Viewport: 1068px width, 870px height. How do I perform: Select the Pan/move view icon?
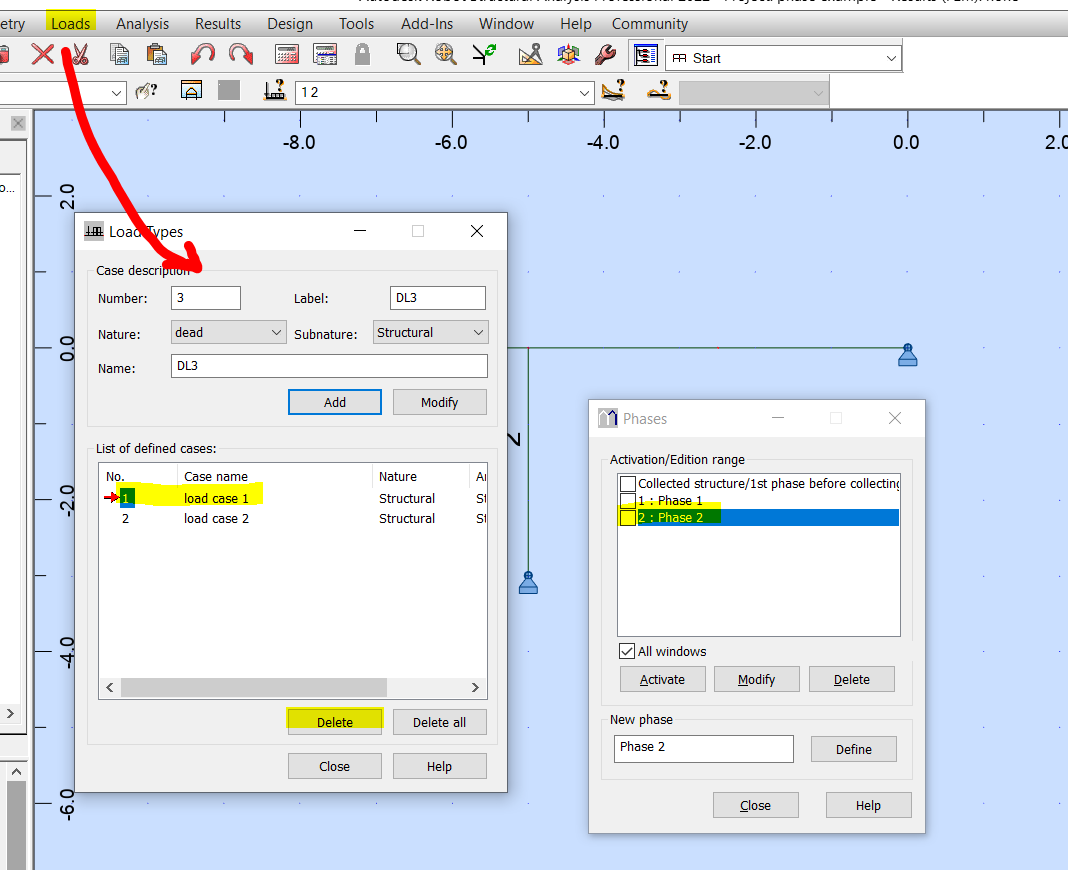tap(446, 55)
